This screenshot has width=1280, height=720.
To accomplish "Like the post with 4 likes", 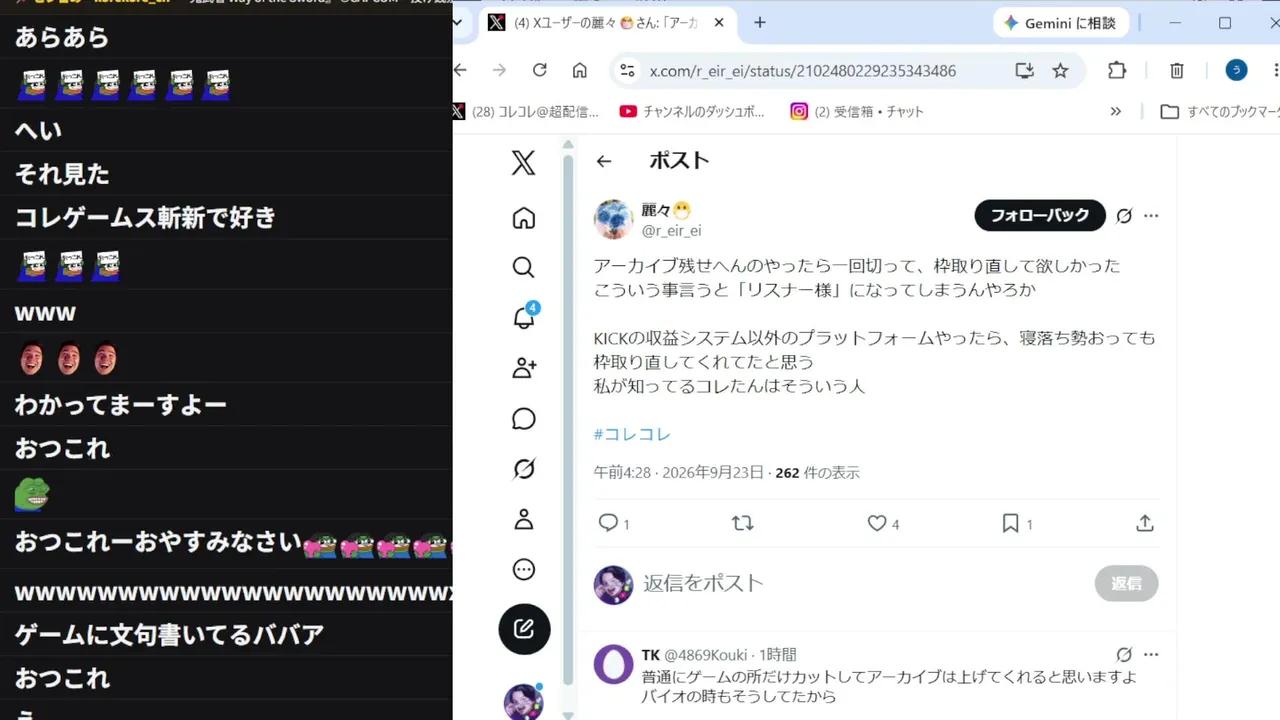I will pos(877,523).
